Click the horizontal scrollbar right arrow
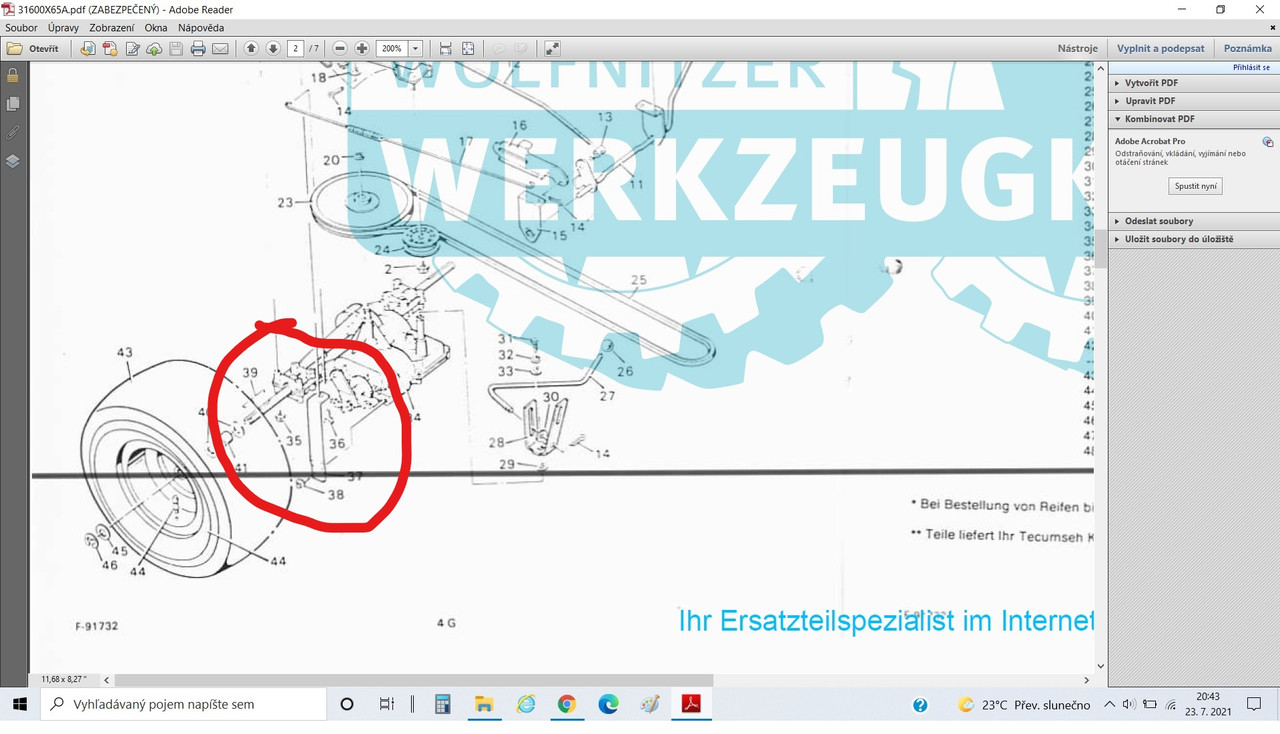Screen dimensions: 1280x734 pyautogui.click(x=1087, y=680)
